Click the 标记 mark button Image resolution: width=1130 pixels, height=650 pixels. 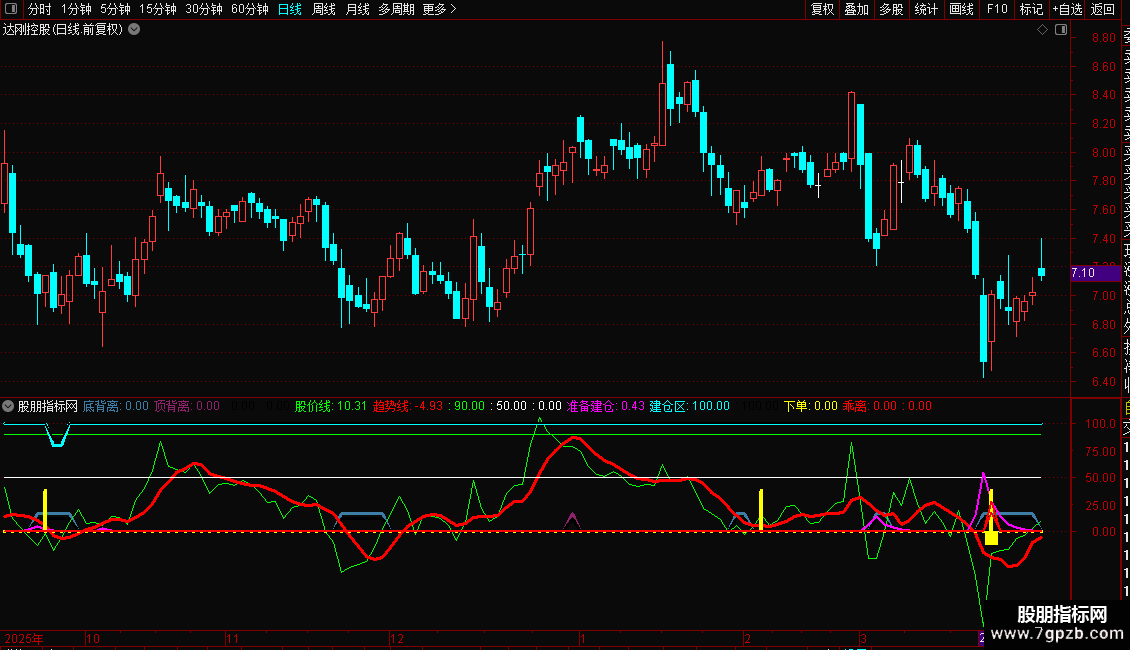1031,9
